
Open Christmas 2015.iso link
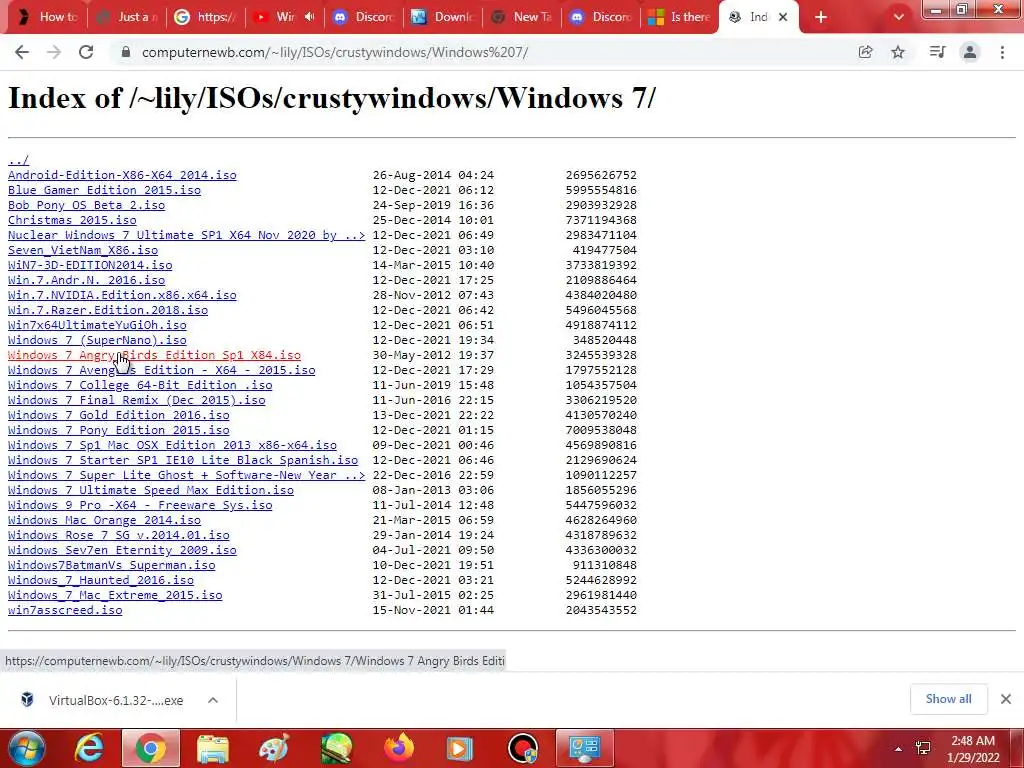[x=72, y=220]
